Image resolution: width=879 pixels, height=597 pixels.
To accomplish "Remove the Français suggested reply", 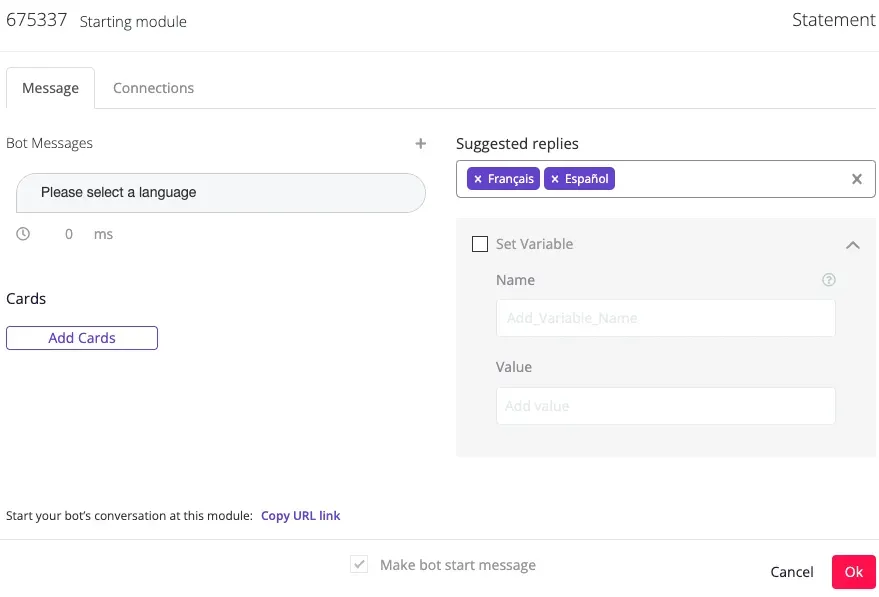I will tap(479, 178).
